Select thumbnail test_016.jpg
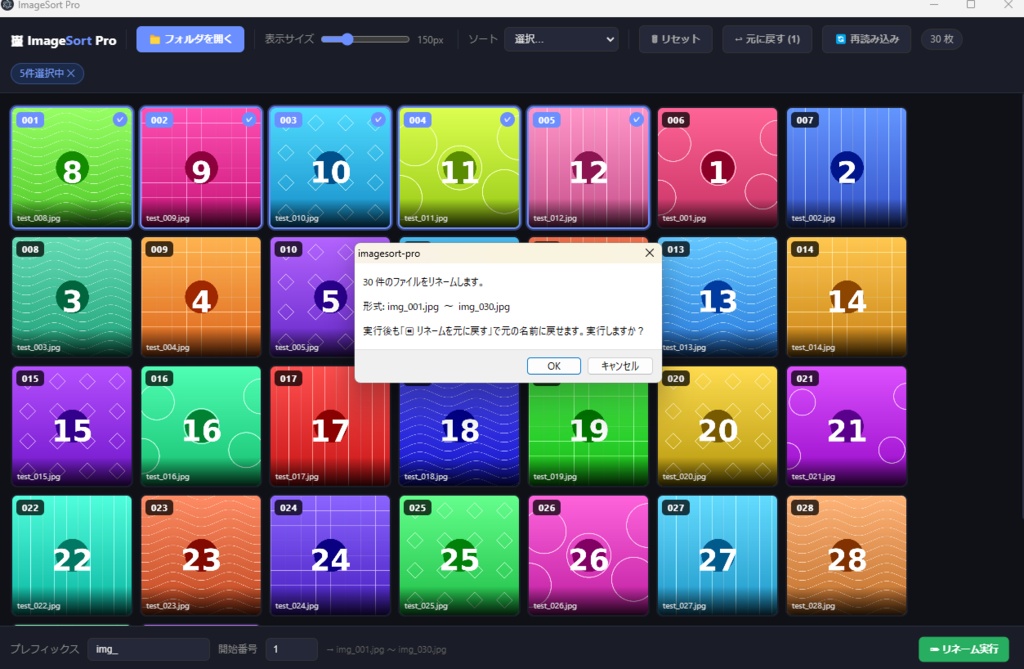The height and width of the screenshot is (669, 1024). click(201, 426)
